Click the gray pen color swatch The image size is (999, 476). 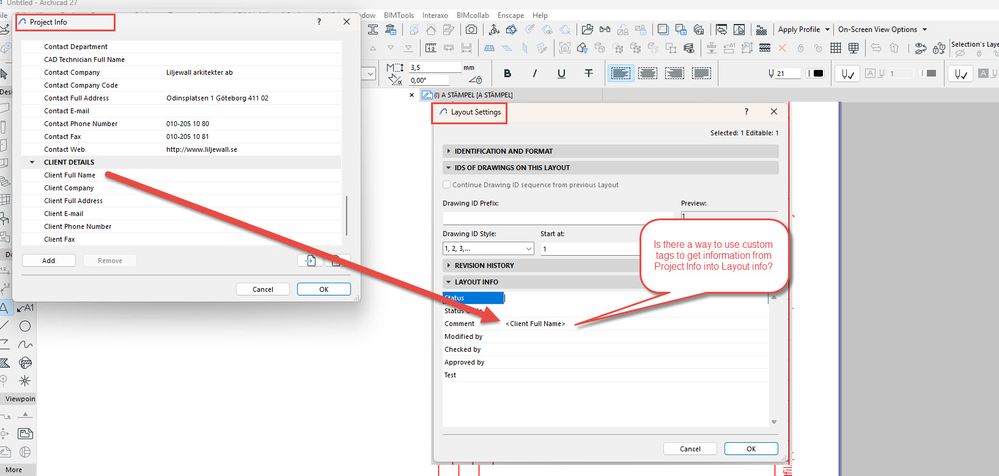pyautogui.click(x=931, y=74)
